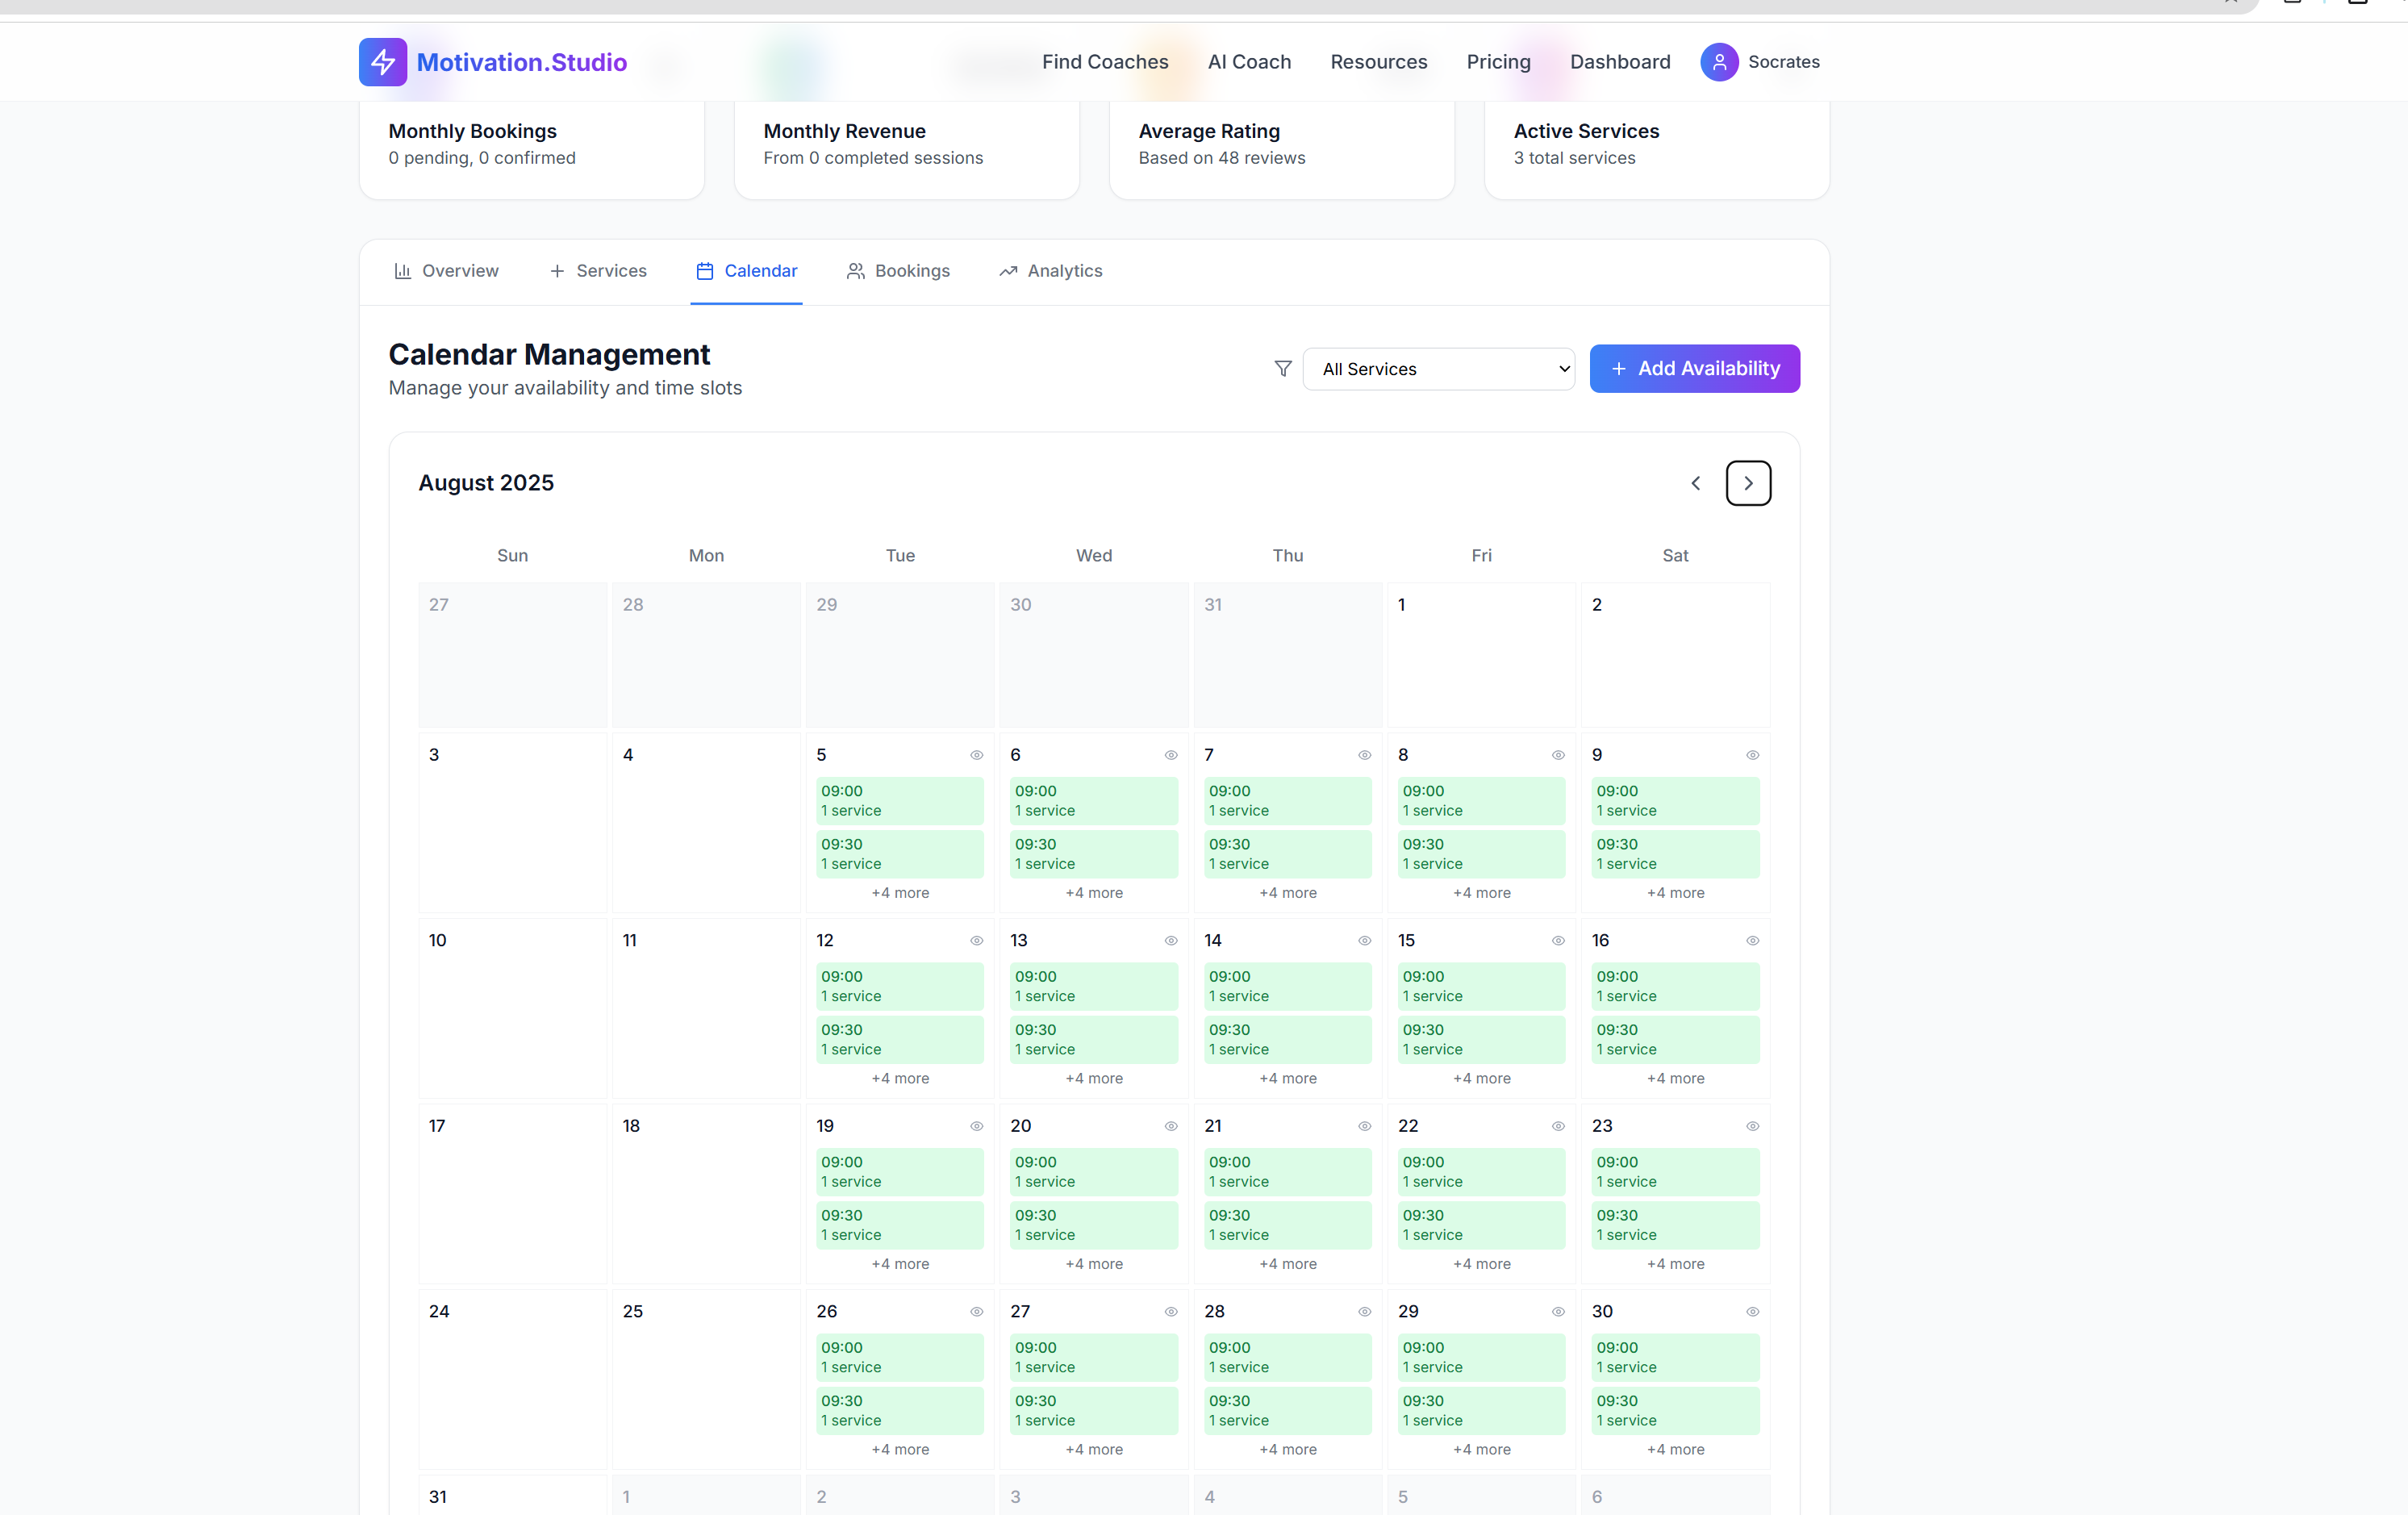The width and height of the screenshot is (2408, 1515).
Task: Go to previous month with left chevron
Action: pyautogui.click(x=1695, y=483)
